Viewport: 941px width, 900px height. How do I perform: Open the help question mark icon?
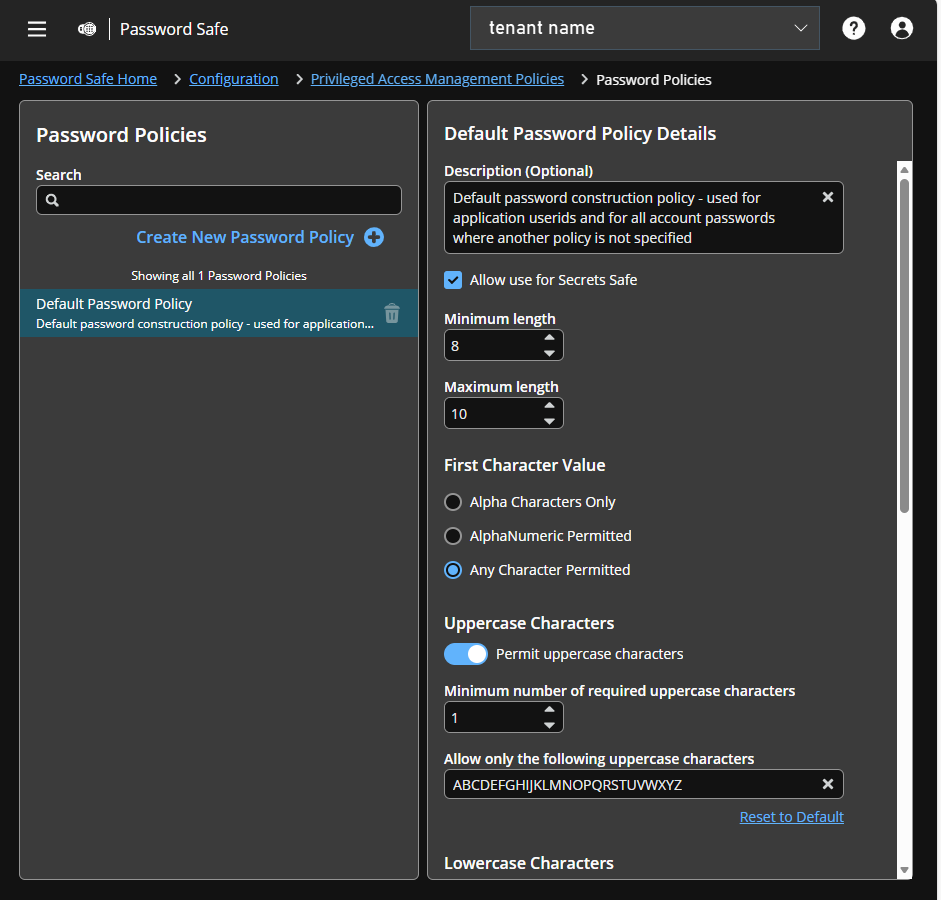(853, 28)
